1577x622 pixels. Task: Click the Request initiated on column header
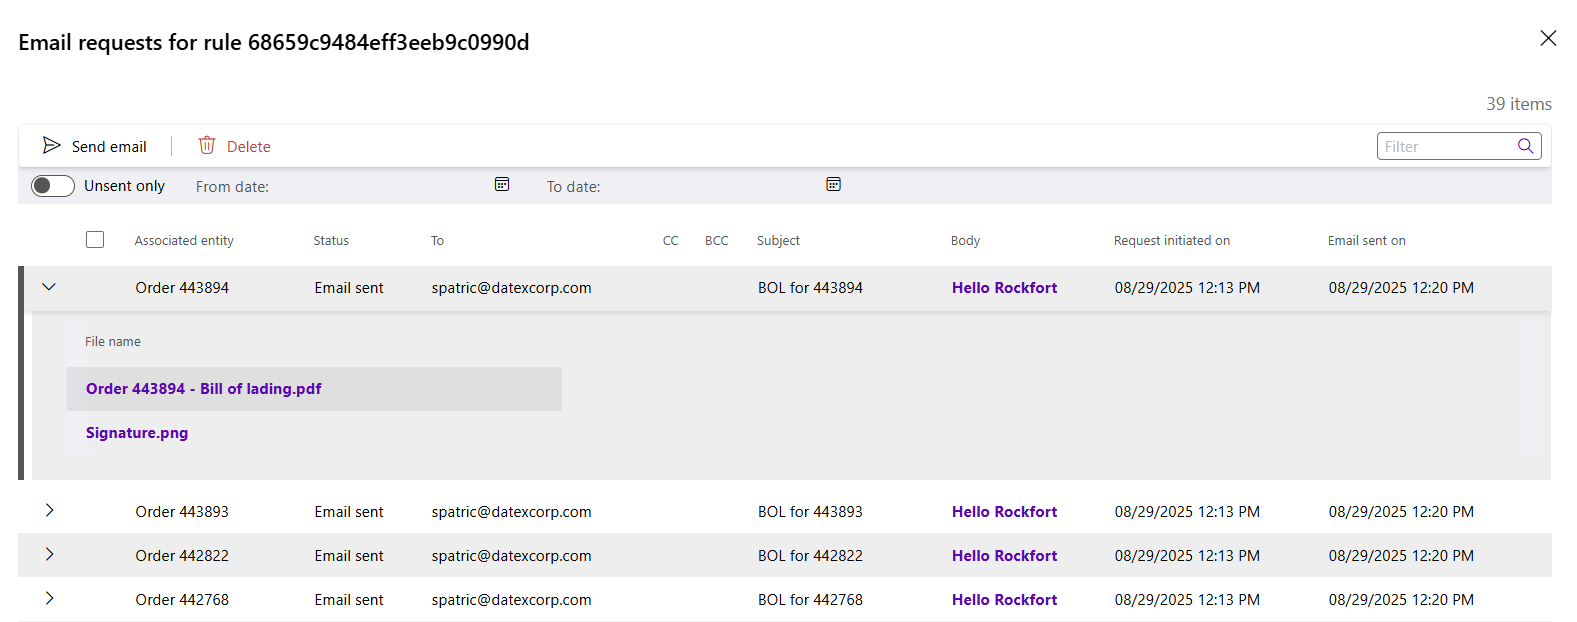1171,241
